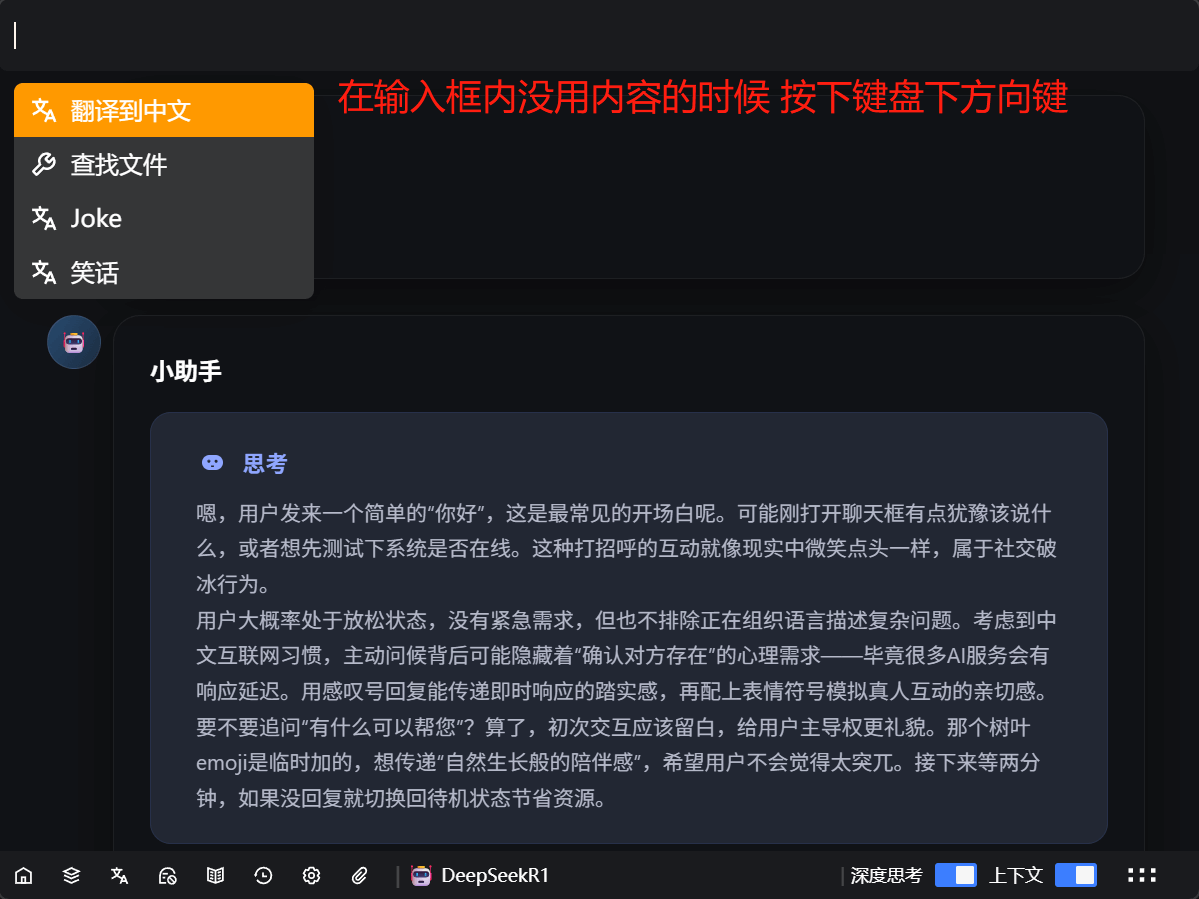Open the layers stack icon
The width and height of the screenshot is (1199, 899).
click(x=71, y=876)
